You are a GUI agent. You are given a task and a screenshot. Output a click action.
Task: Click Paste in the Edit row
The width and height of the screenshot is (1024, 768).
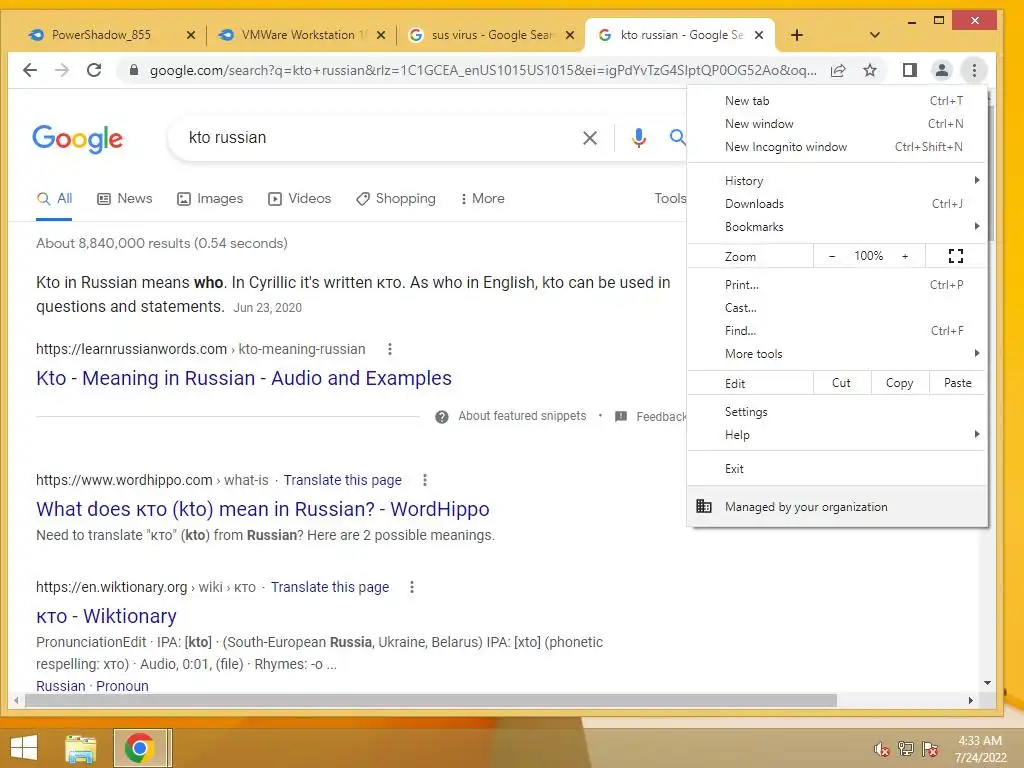pos(957,383)
